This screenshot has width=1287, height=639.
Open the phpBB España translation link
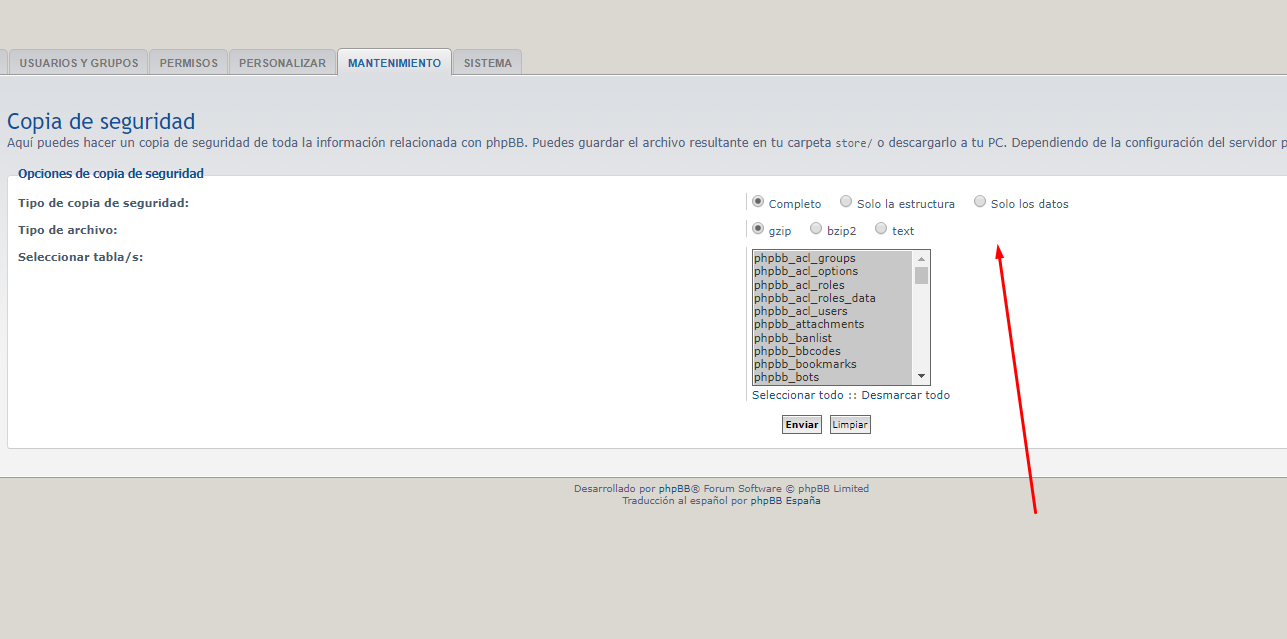coord(785,501)
